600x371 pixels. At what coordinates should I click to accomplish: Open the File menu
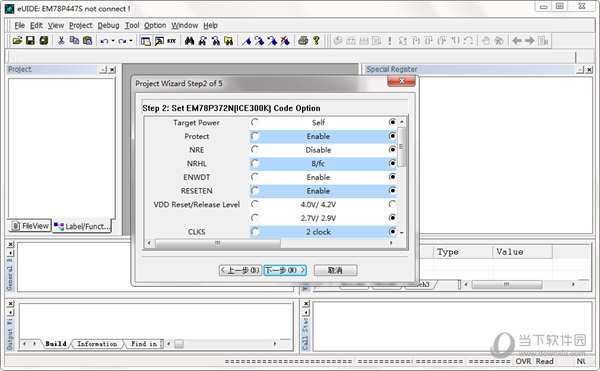20,25
